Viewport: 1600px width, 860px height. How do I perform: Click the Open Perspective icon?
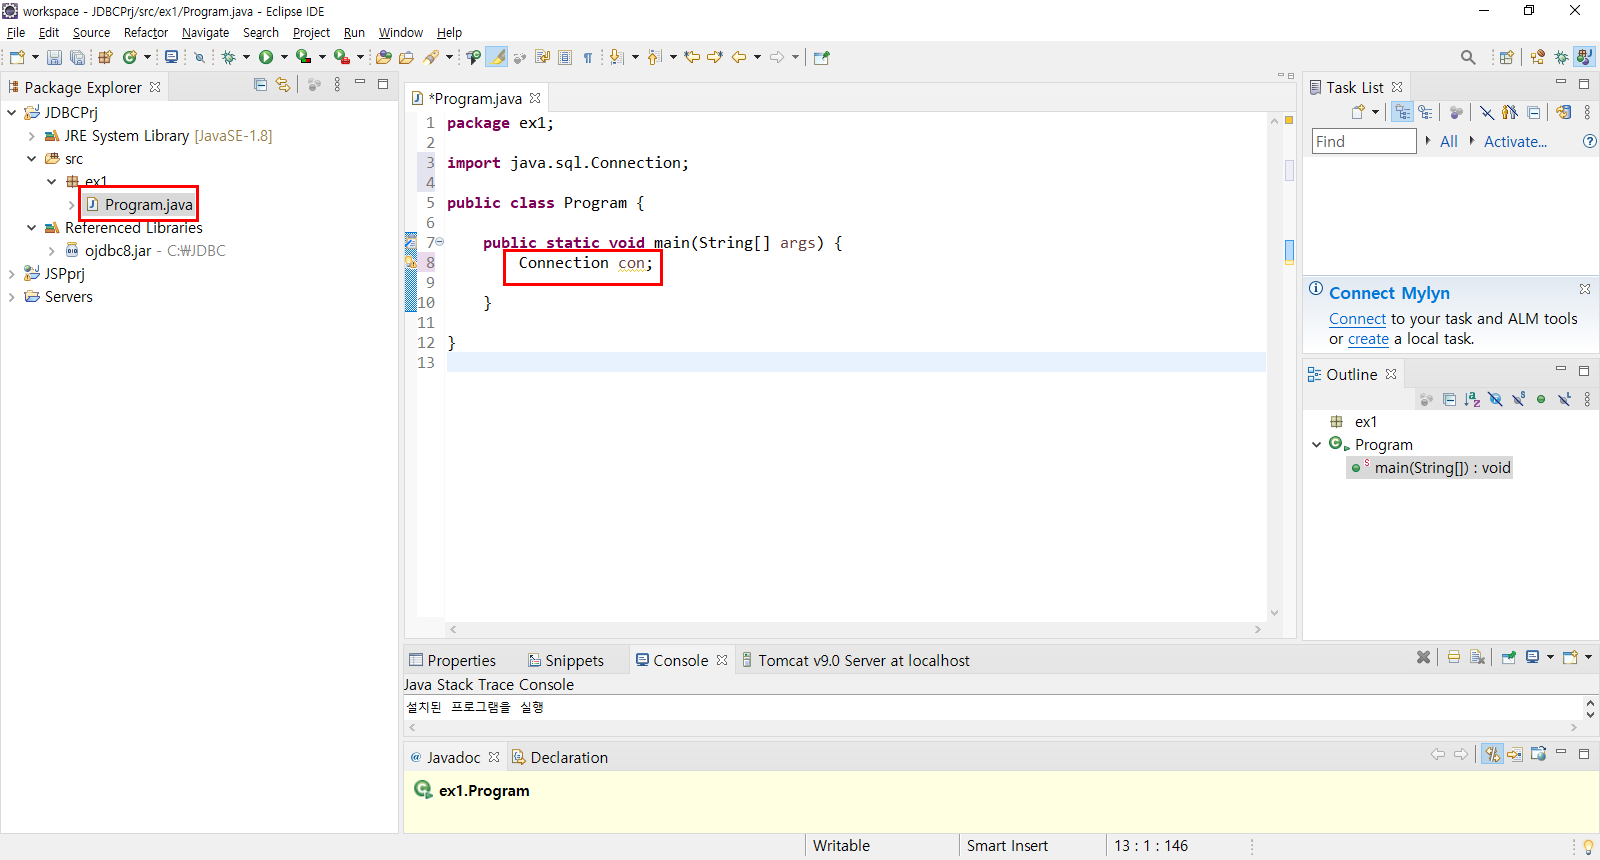click(1506, 57)
